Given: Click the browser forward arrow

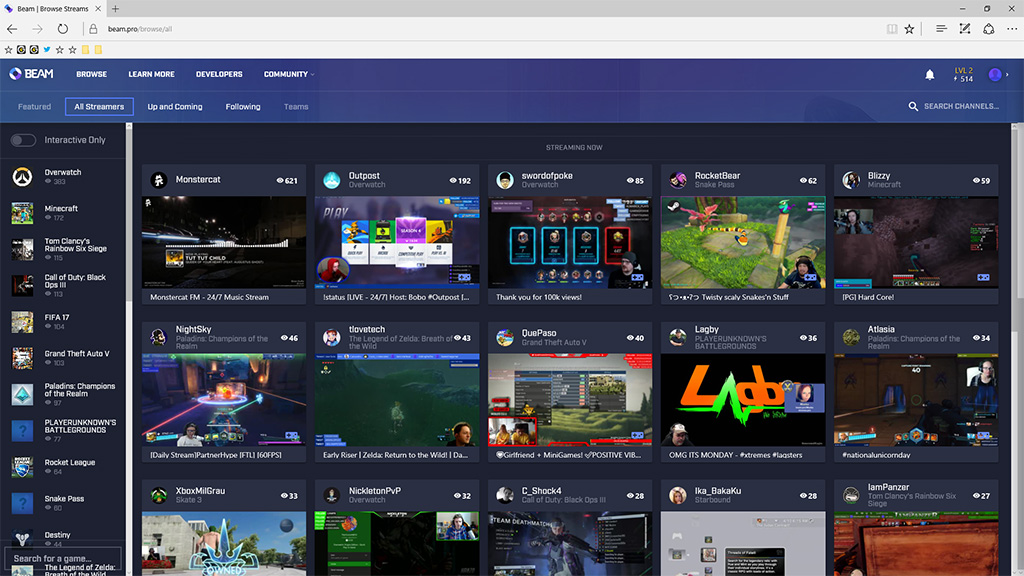Looking at the screenshot, I should click(x=37, y=29).
